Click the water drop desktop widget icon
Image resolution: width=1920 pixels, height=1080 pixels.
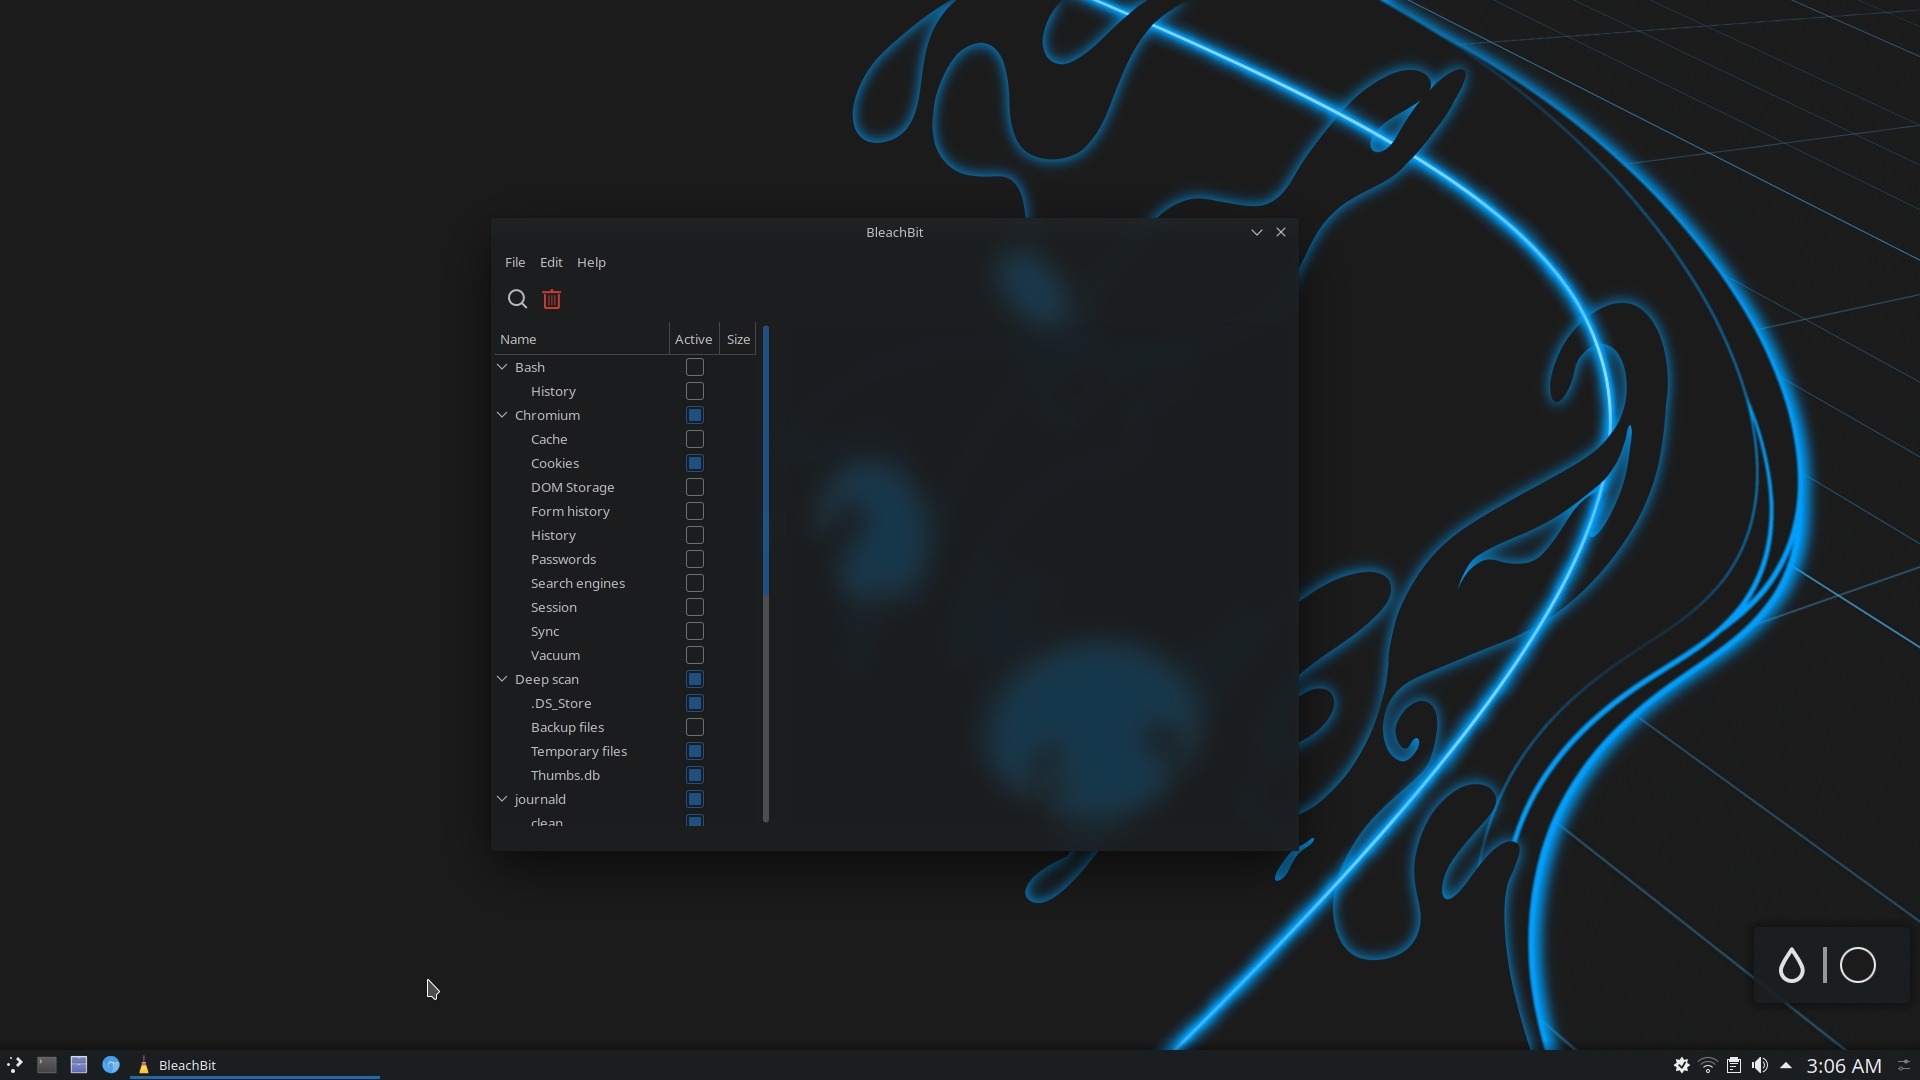[x=1791, y=965]
